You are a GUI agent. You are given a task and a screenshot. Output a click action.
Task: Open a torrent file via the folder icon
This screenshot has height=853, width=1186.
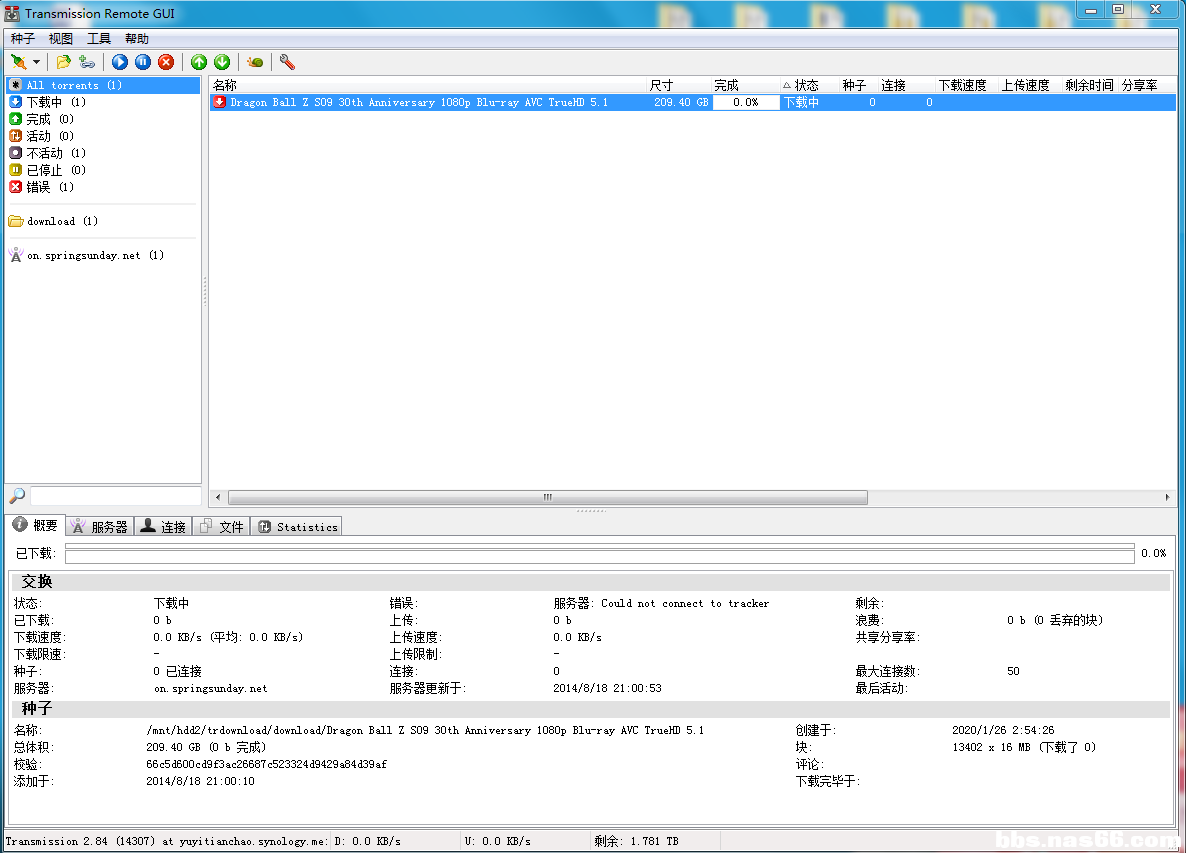click(62, 61)
